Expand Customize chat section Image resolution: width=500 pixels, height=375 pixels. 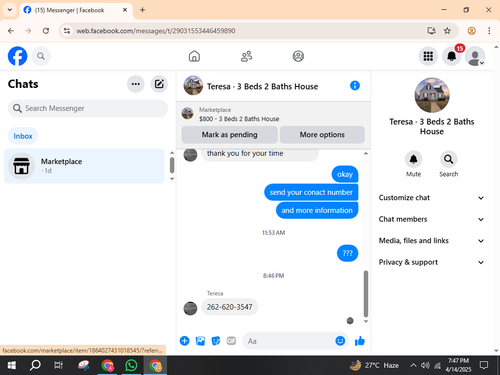pos(431,198)
